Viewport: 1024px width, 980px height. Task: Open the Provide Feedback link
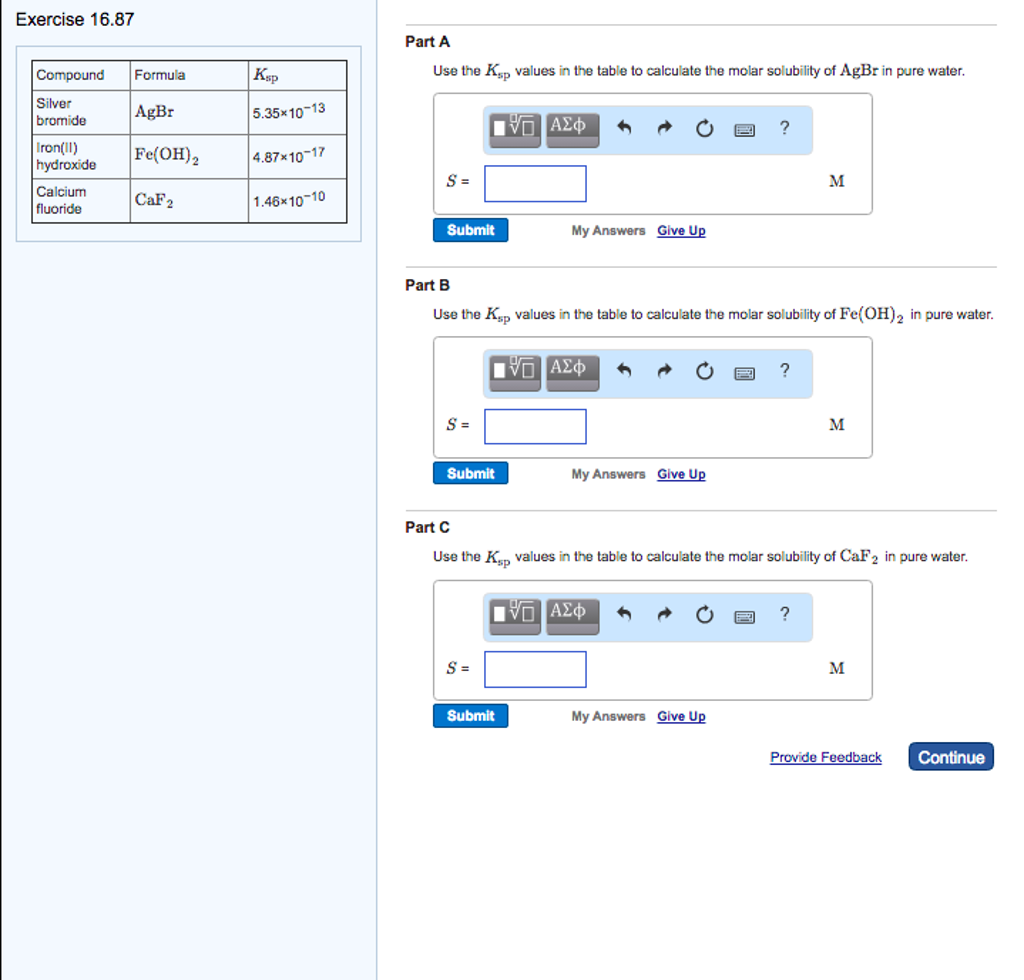click(x=825, y=757)
